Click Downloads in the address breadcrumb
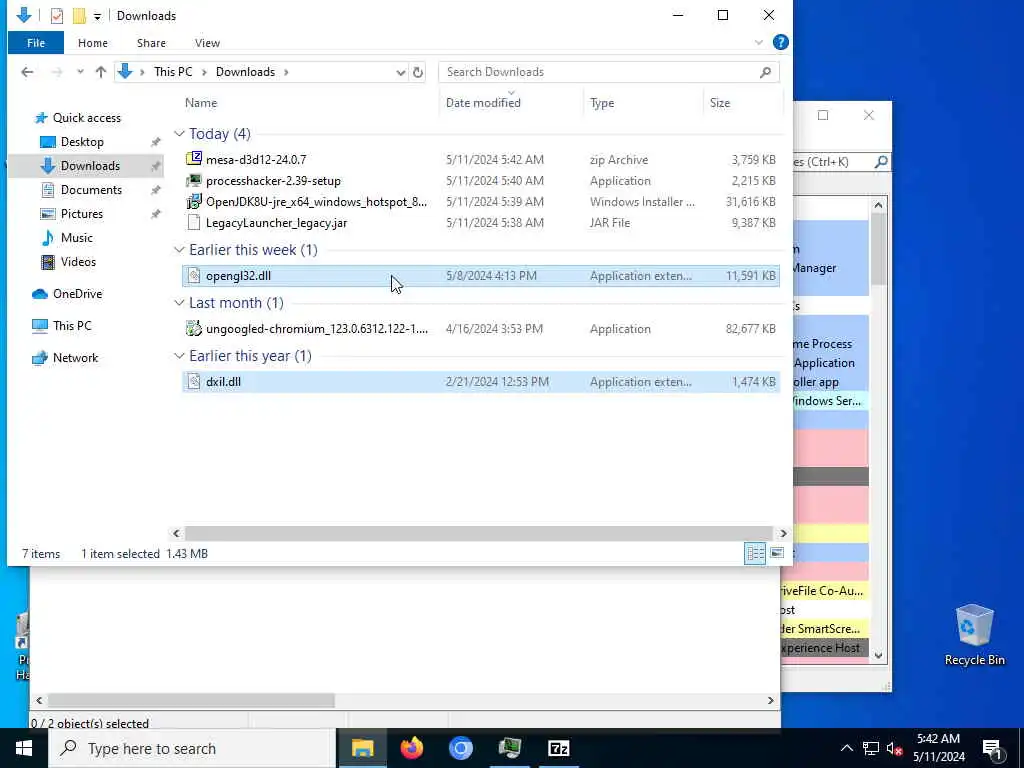The width and height of the screenshot is (1024, 768). (x=246, y=72)
